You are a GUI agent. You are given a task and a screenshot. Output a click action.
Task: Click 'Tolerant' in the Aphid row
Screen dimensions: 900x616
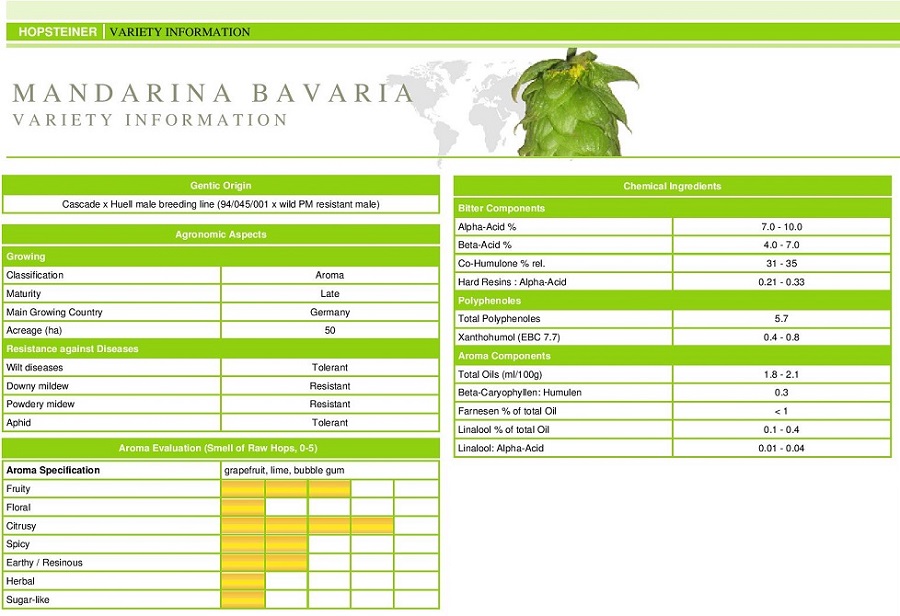[x=329, y=423]
